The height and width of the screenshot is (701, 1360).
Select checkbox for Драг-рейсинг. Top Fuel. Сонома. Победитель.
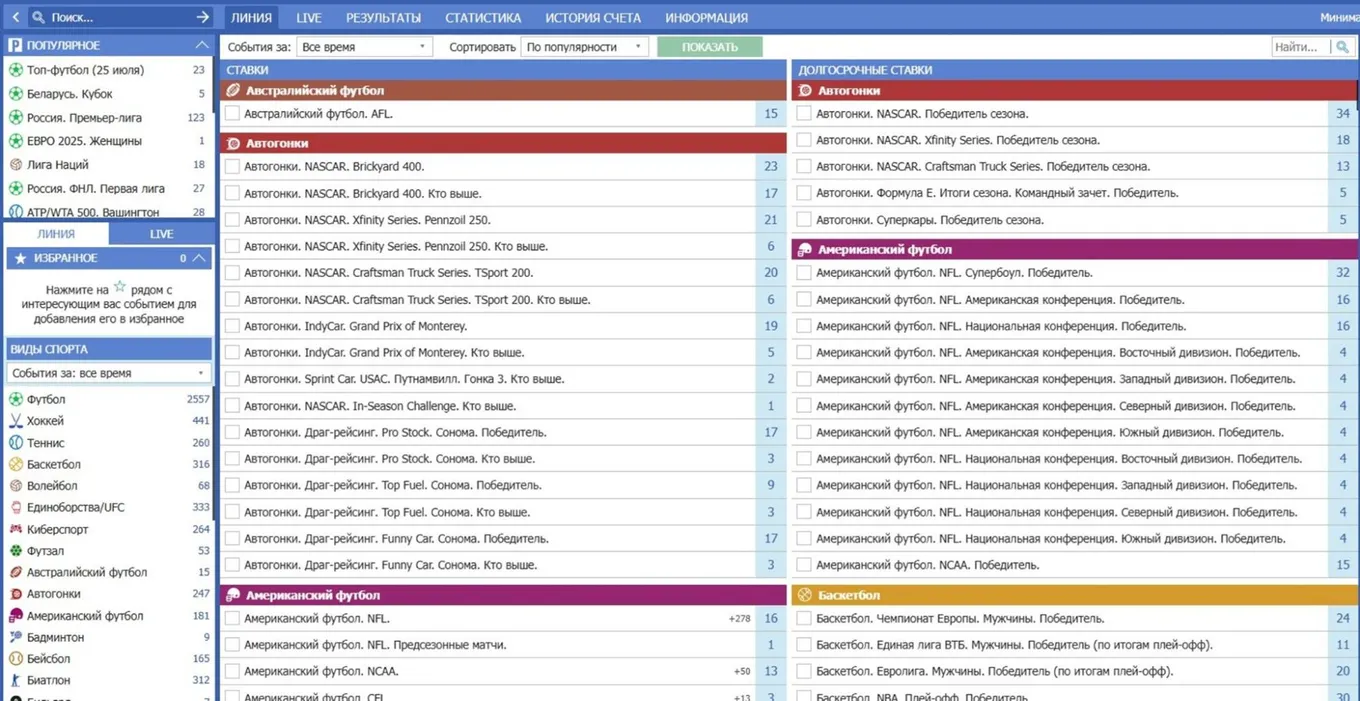tap(232, 485)
